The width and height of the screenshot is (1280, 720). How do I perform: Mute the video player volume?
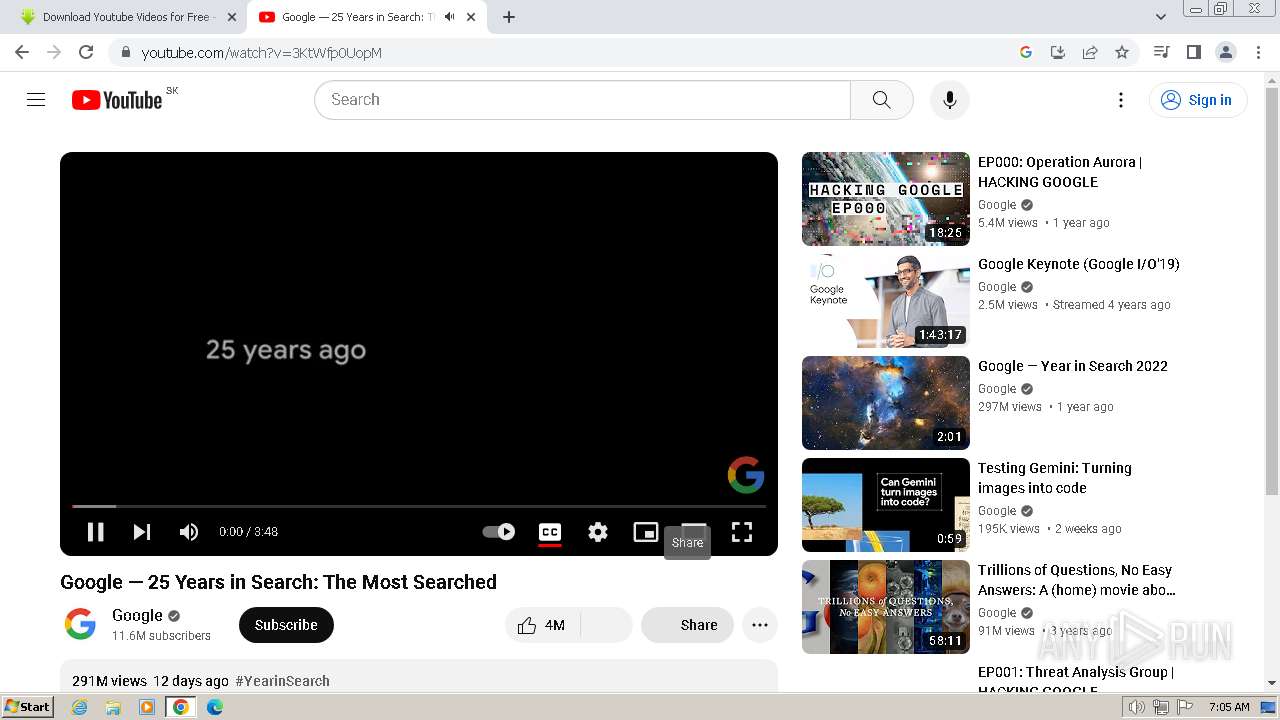coord(188,532)
